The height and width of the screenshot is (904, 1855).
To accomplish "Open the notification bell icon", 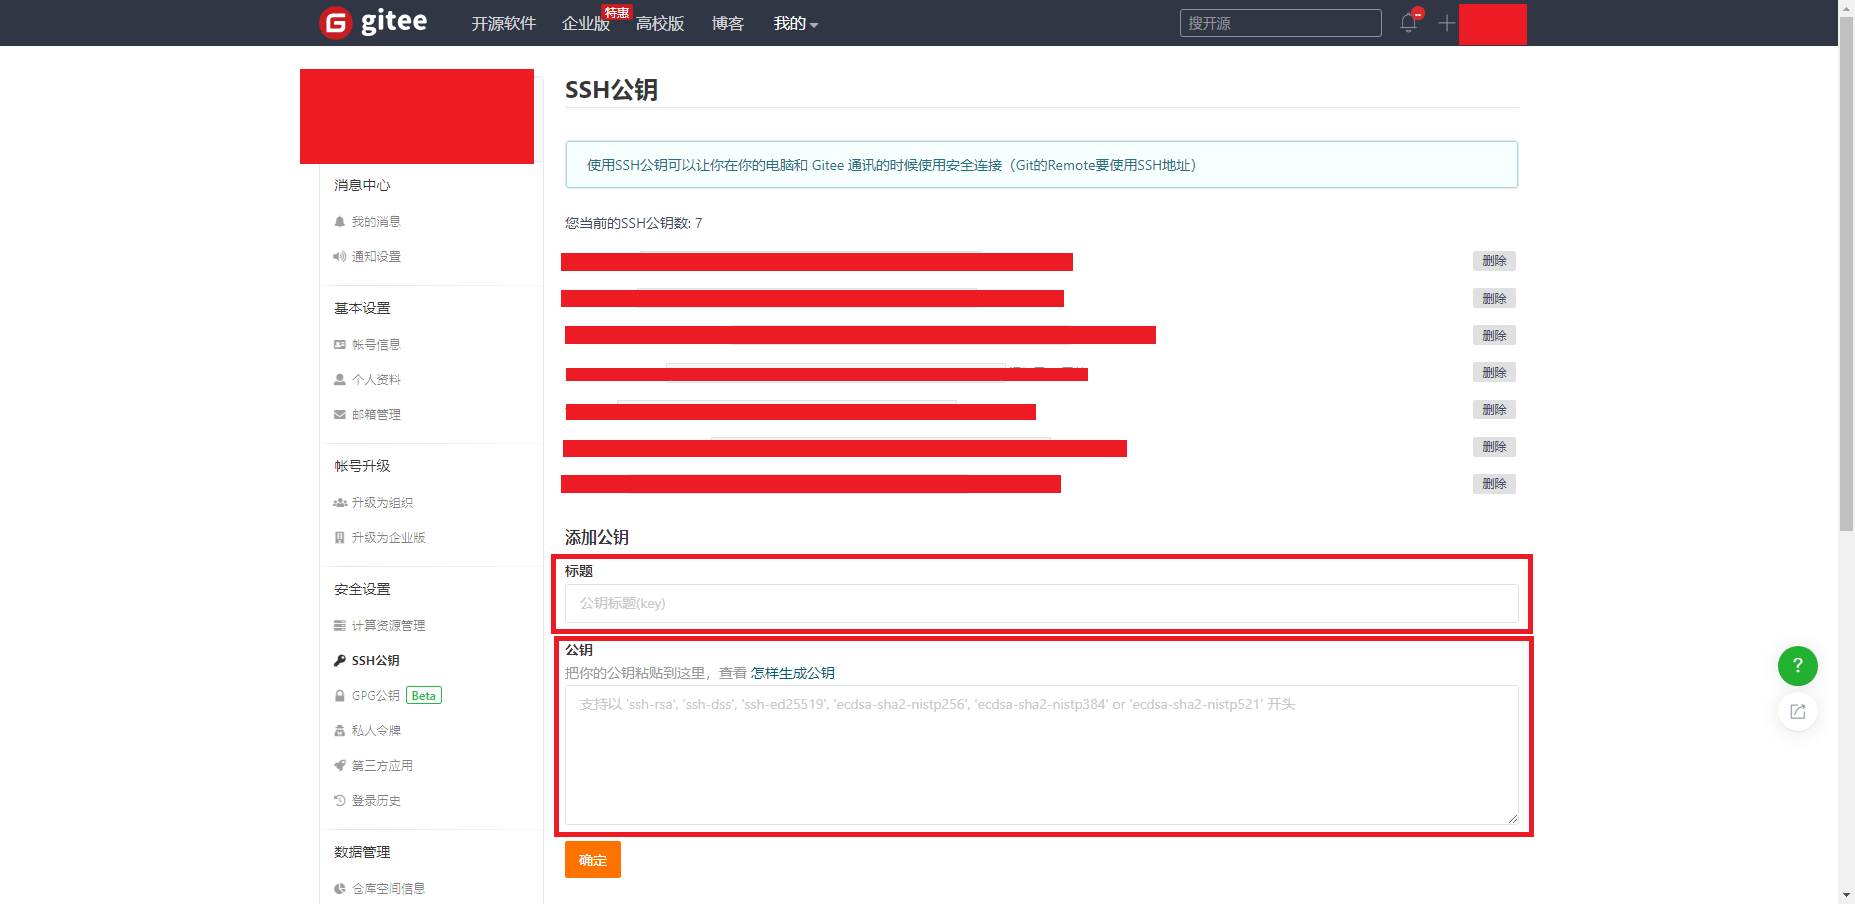I will 1408,22.
